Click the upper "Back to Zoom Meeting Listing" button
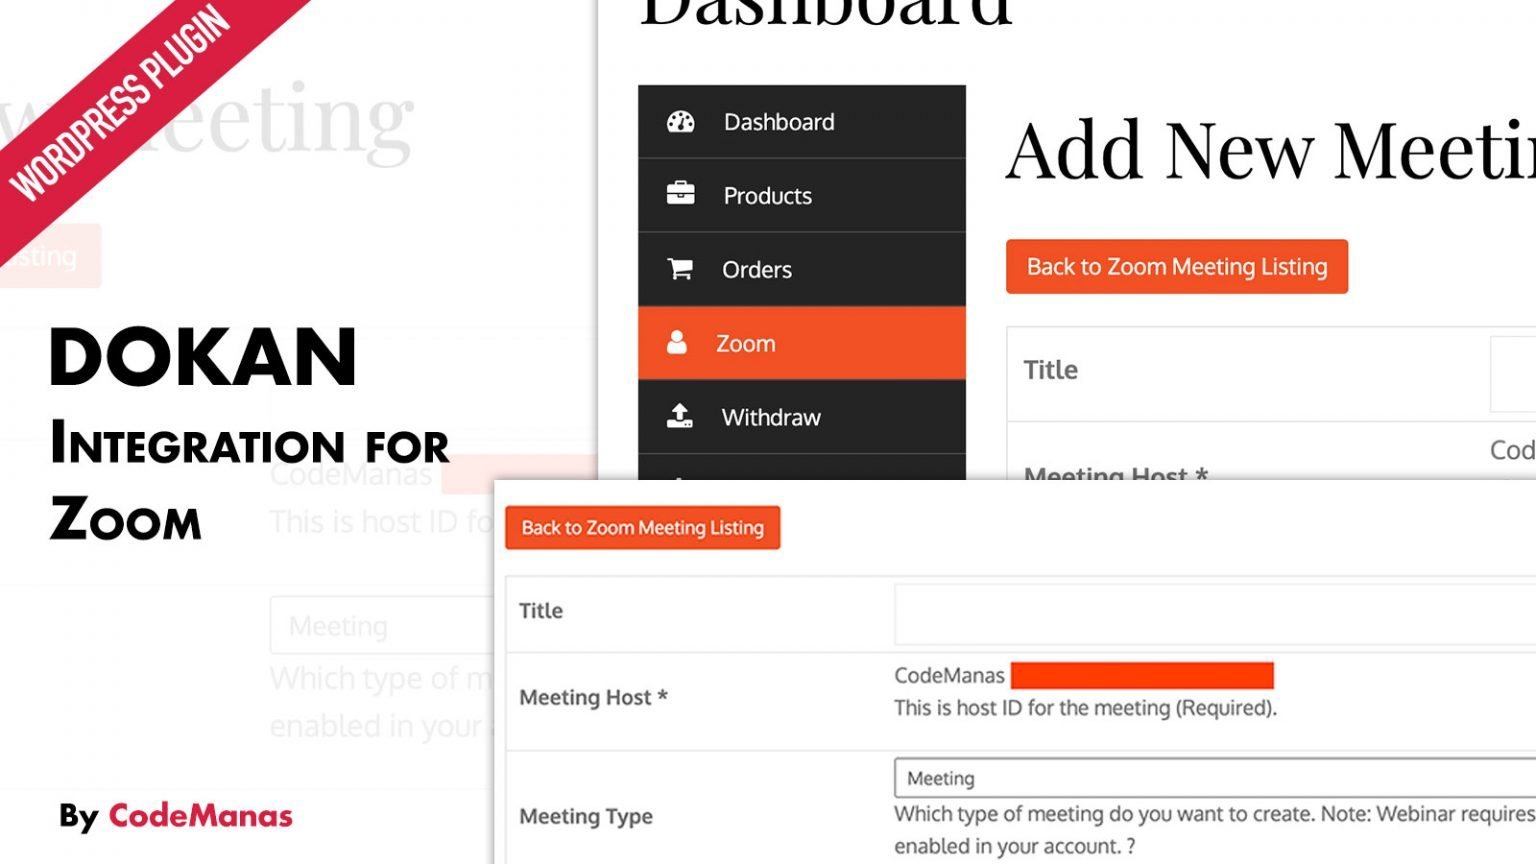1536x864 pixels. tap(1176, 266)
